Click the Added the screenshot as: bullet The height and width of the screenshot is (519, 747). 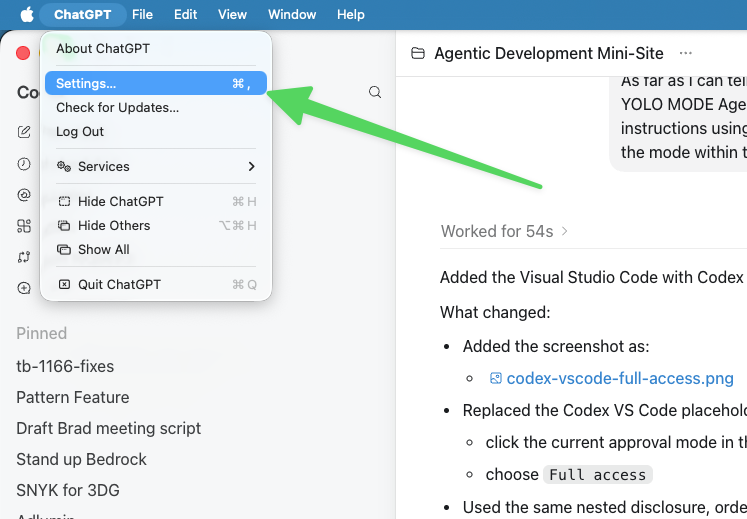(556, 346)
